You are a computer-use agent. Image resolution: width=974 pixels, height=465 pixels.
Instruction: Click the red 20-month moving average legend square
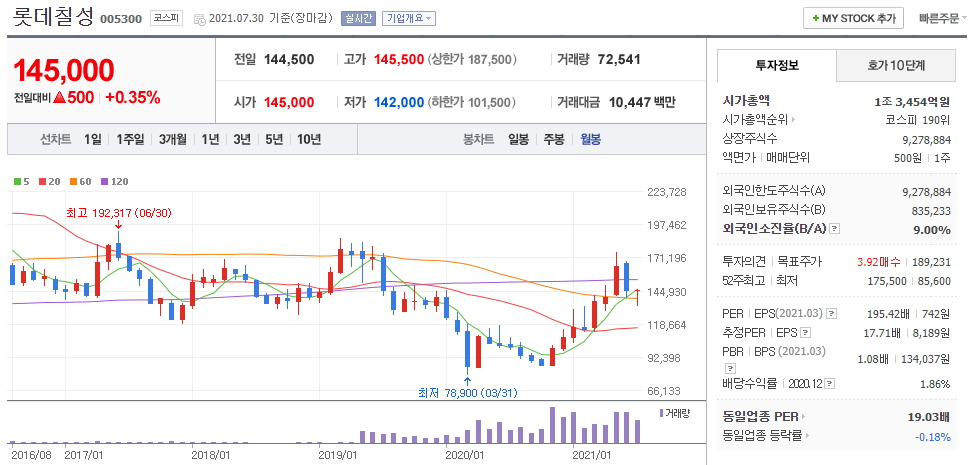pos(43,182)
